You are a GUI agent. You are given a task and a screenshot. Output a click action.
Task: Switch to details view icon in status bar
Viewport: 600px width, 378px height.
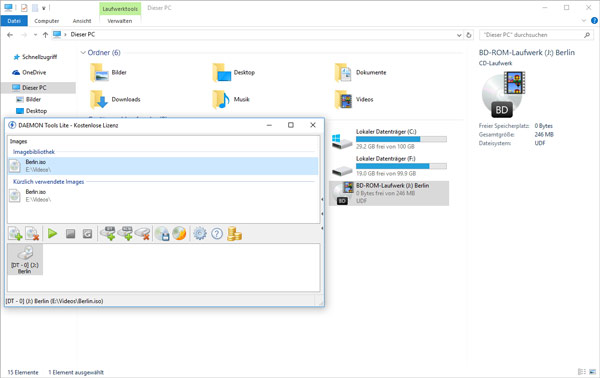[581, 371]
